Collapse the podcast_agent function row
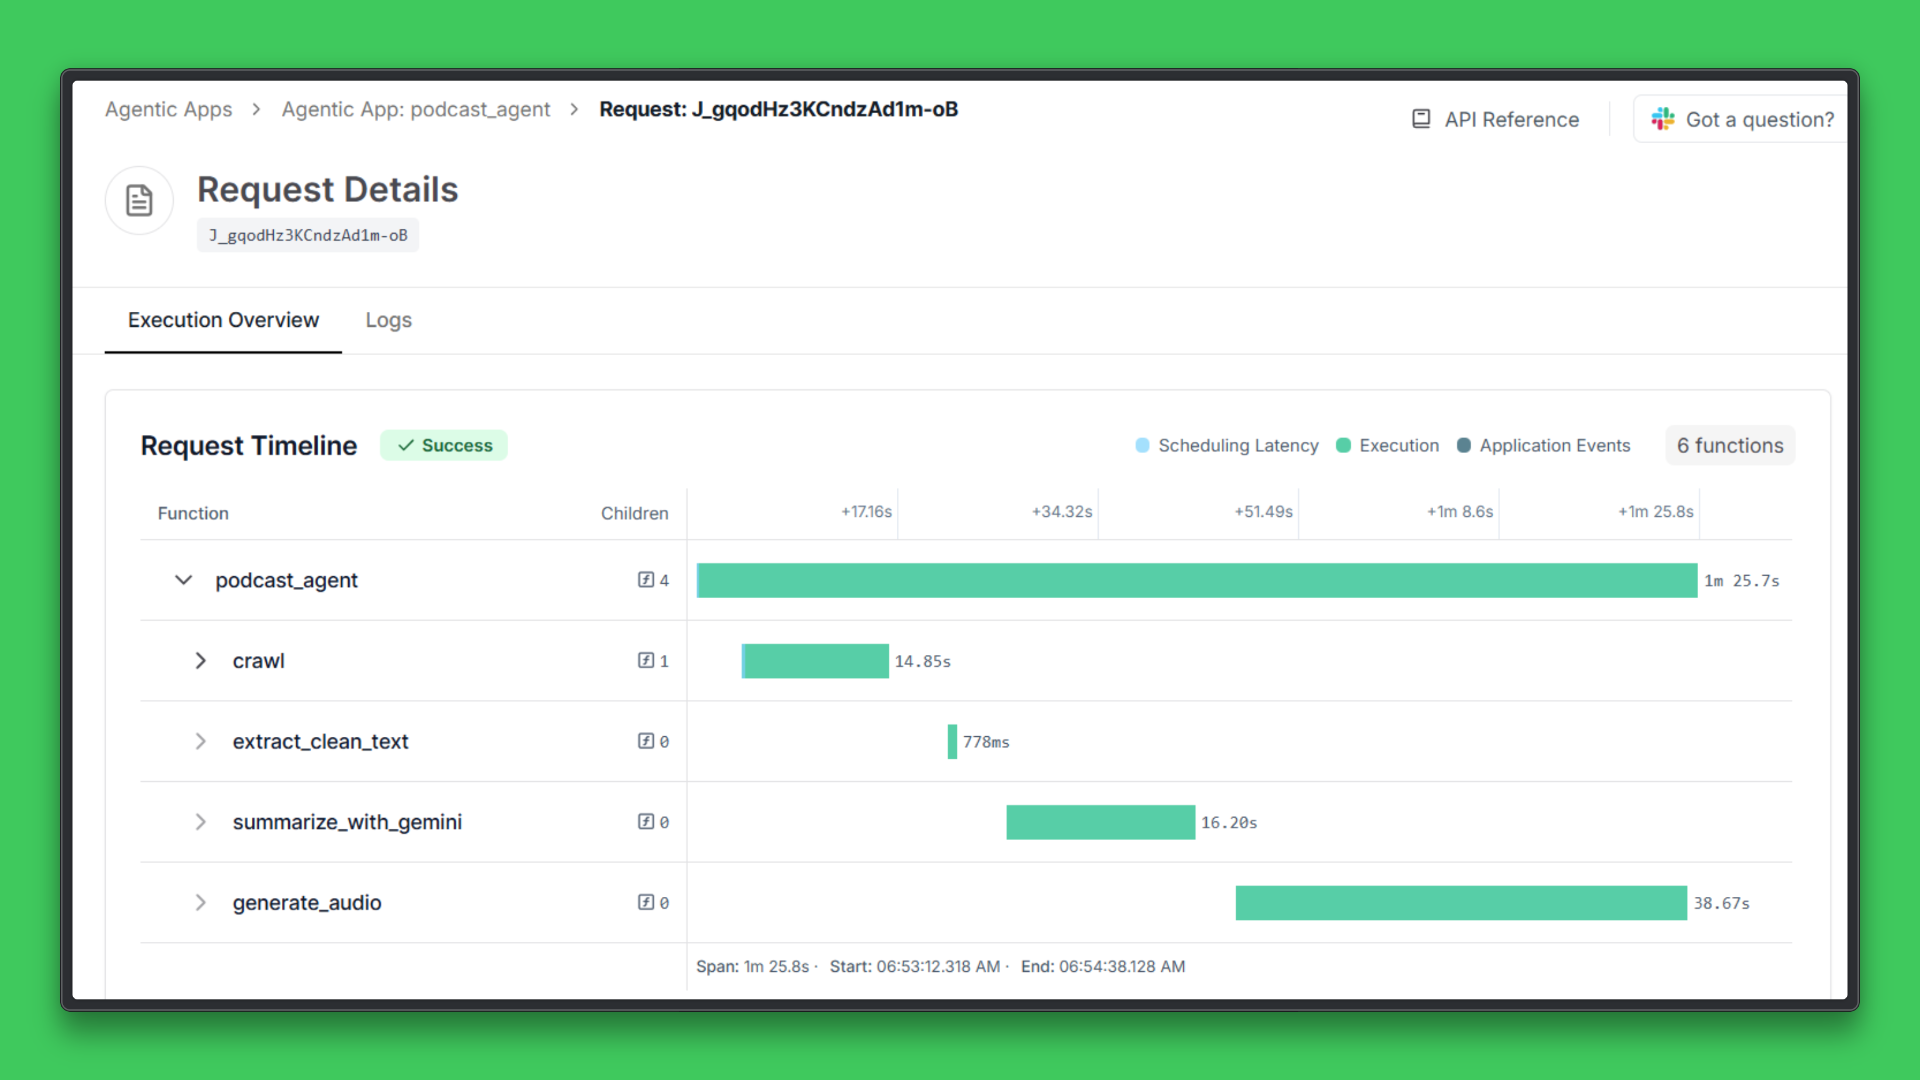 click(x=183, y=580)
